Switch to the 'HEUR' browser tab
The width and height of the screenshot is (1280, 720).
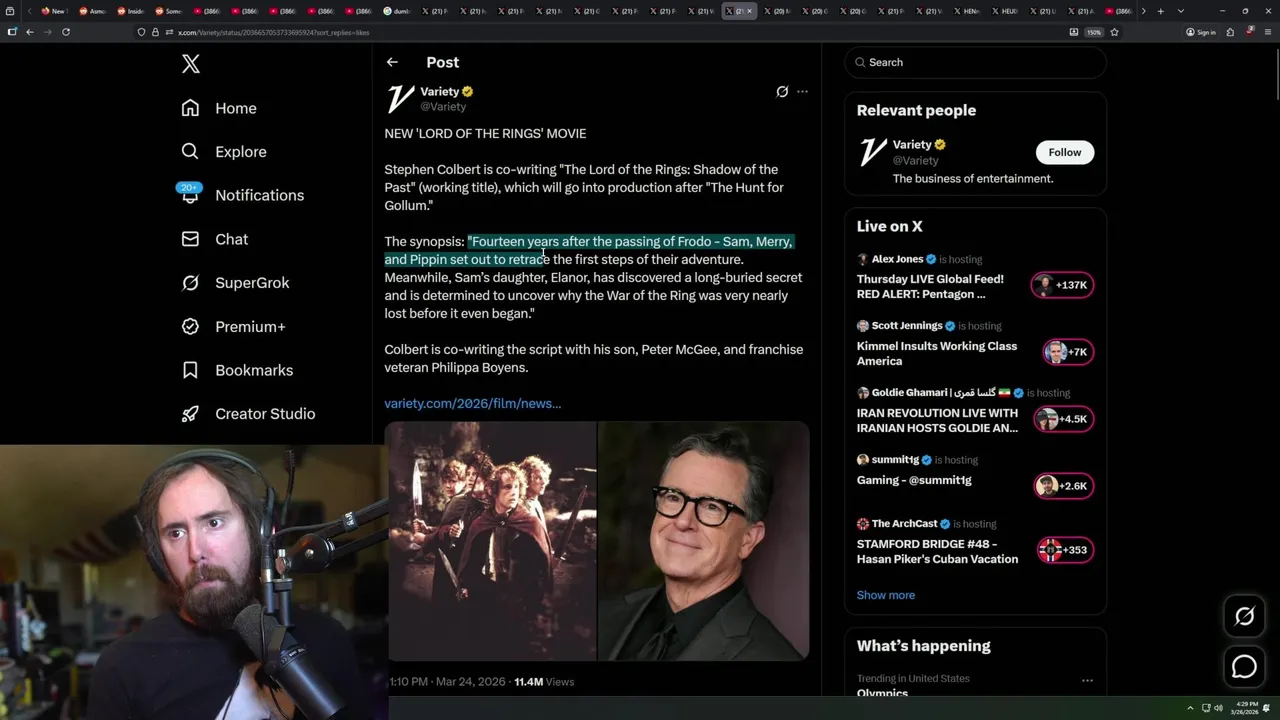(x=1004, y=11)
